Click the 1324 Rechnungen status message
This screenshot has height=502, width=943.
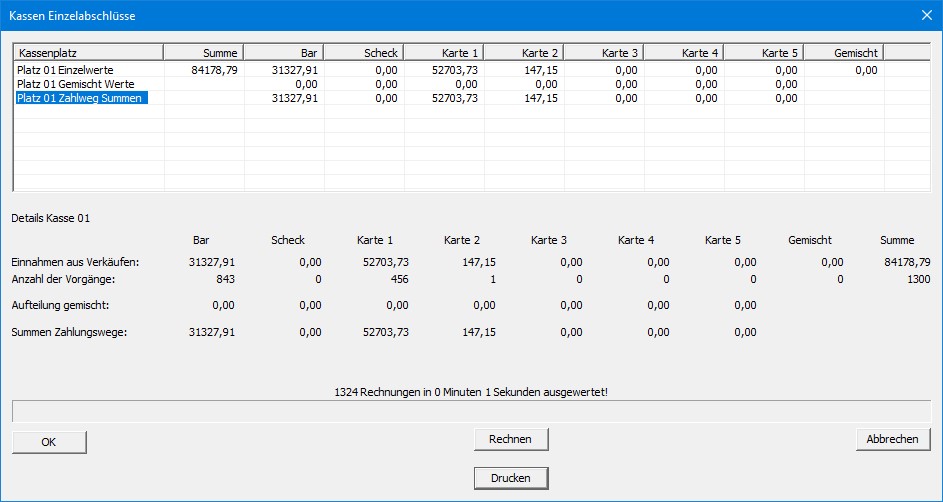tap(471, 392)
